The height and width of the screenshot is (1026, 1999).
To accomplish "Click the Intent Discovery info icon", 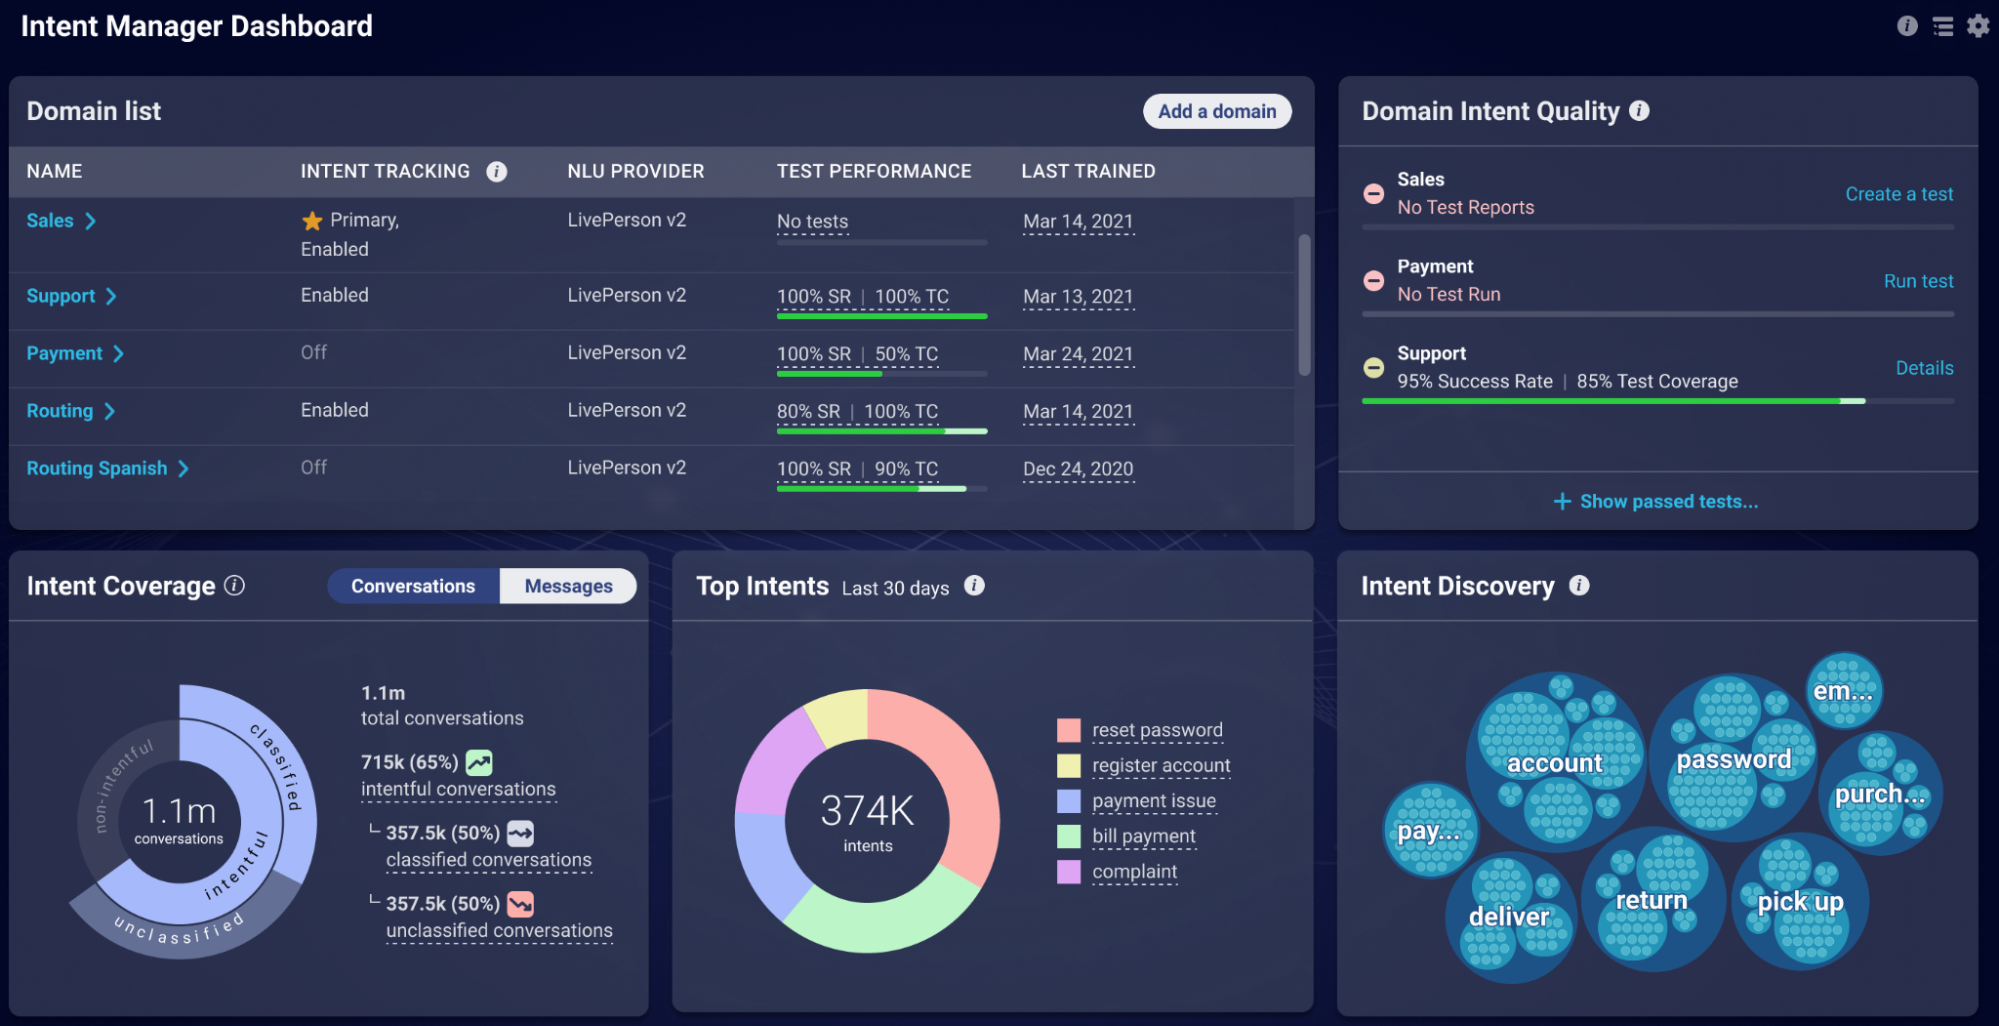I will pyautogui.click(x=1579, y=586).
